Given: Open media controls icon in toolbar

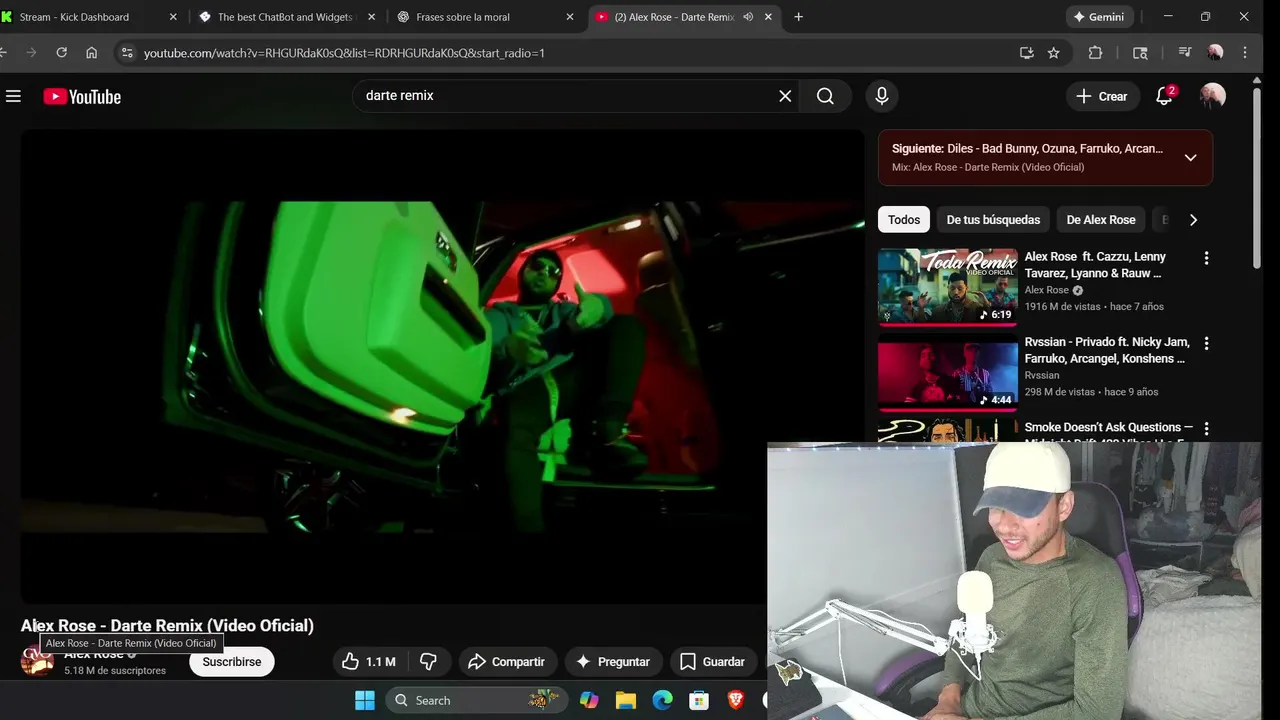Looking at the screenshot, I should click(x=1184, y=53).
